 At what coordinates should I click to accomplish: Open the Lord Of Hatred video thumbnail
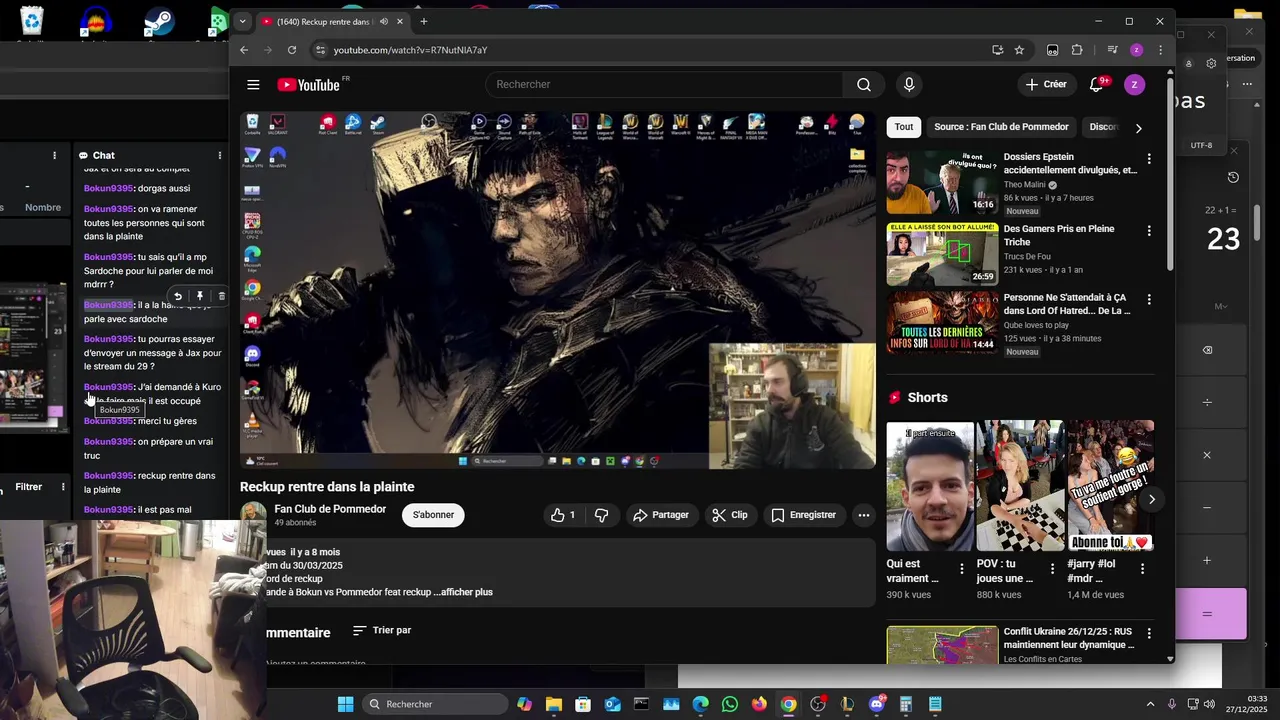coord(942,322)
